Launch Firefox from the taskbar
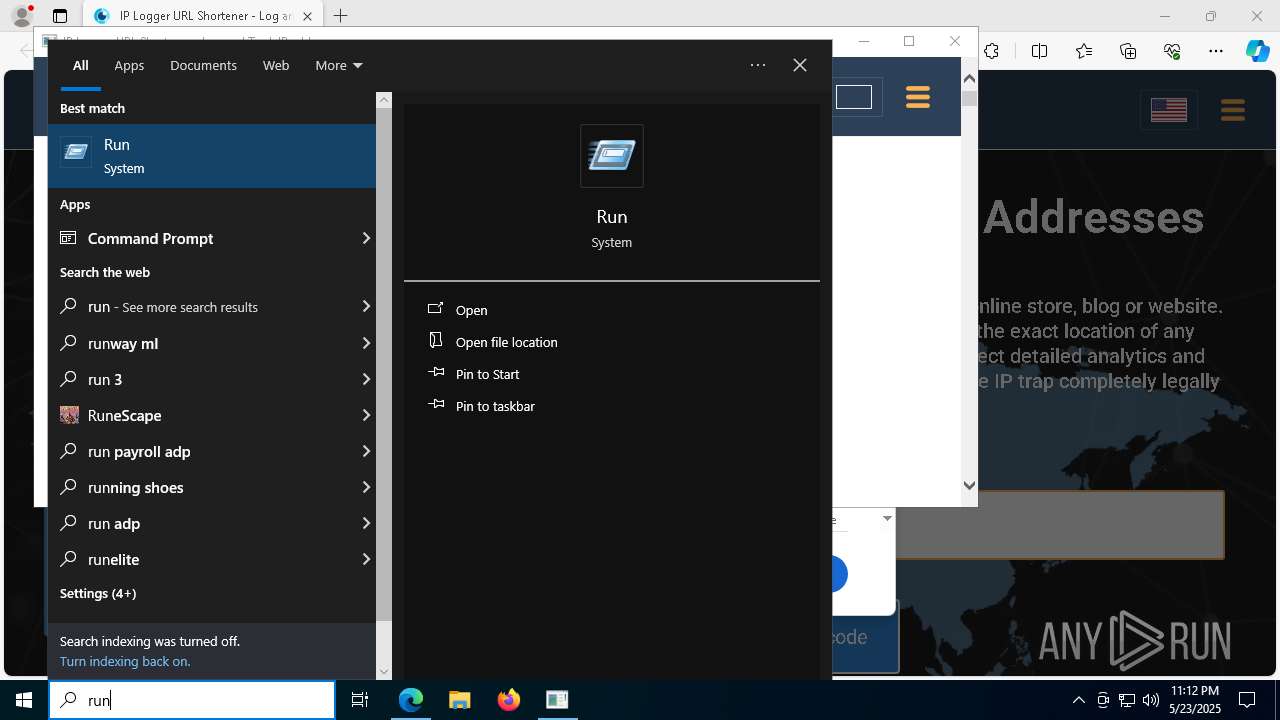 (509, 700)
